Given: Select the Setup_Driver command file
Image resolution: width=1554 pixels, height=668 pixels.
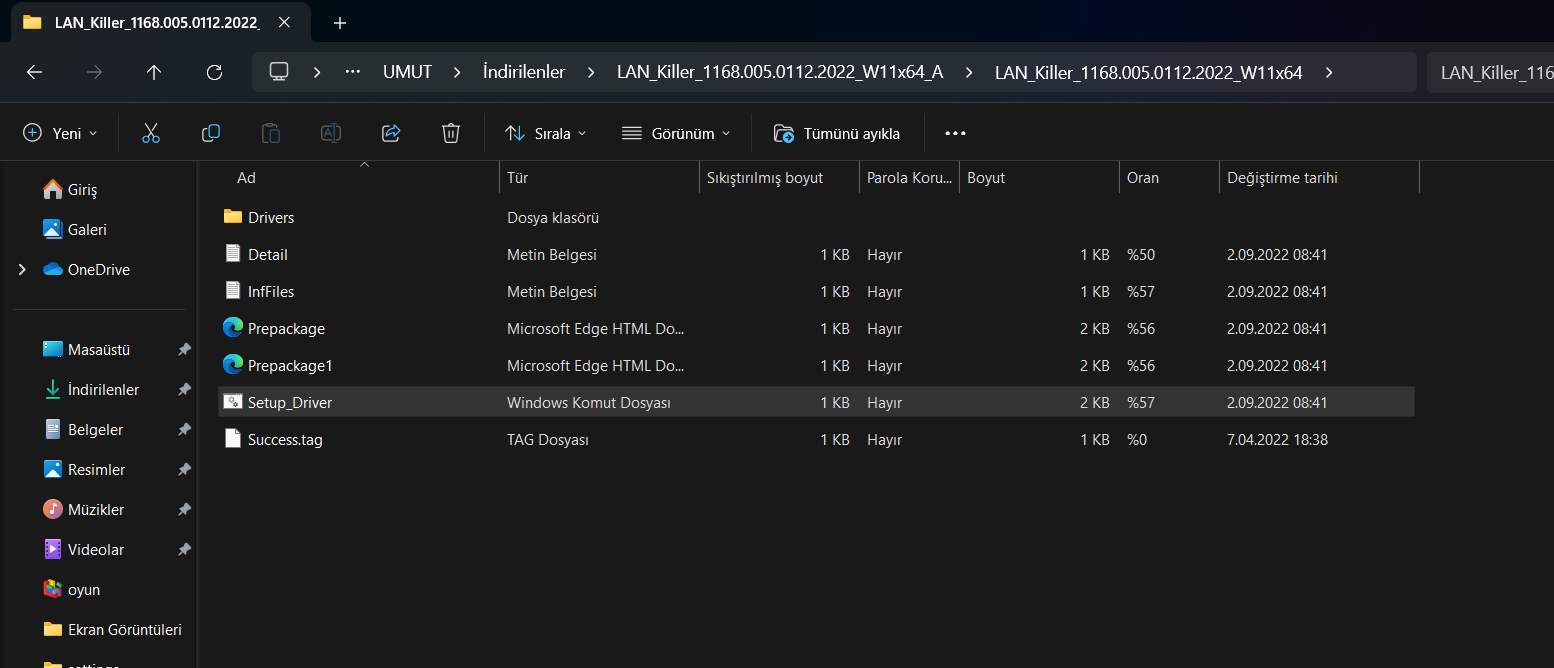Looking at the screenshot, I should (x=290, y=403).
